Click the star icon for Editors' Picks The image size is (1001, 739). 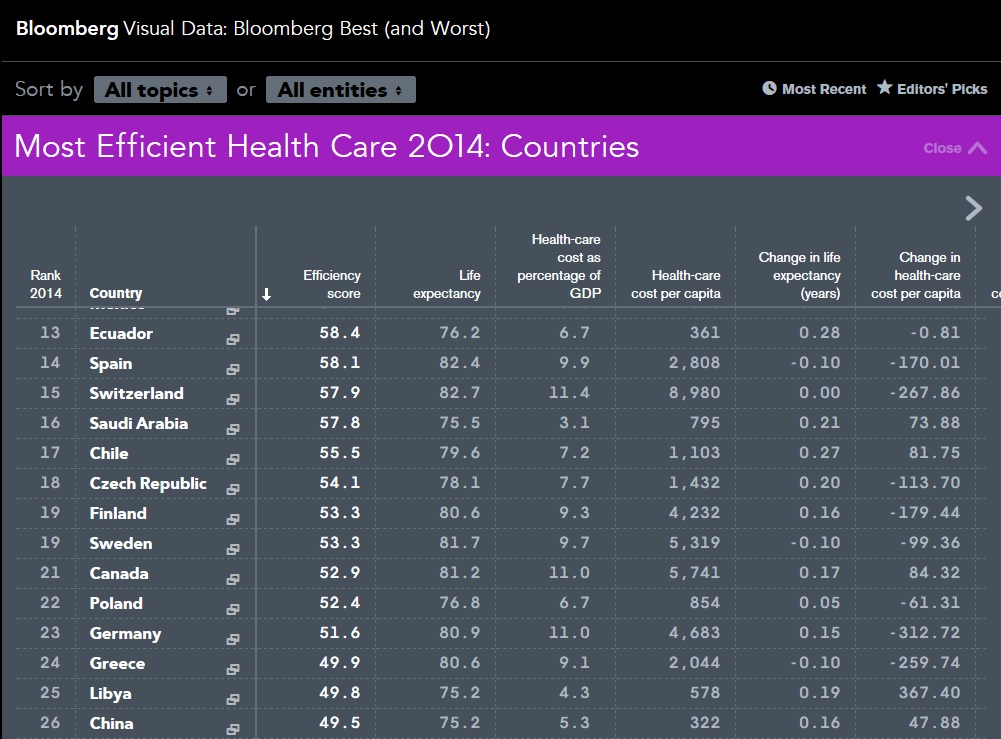click(884, 88)
